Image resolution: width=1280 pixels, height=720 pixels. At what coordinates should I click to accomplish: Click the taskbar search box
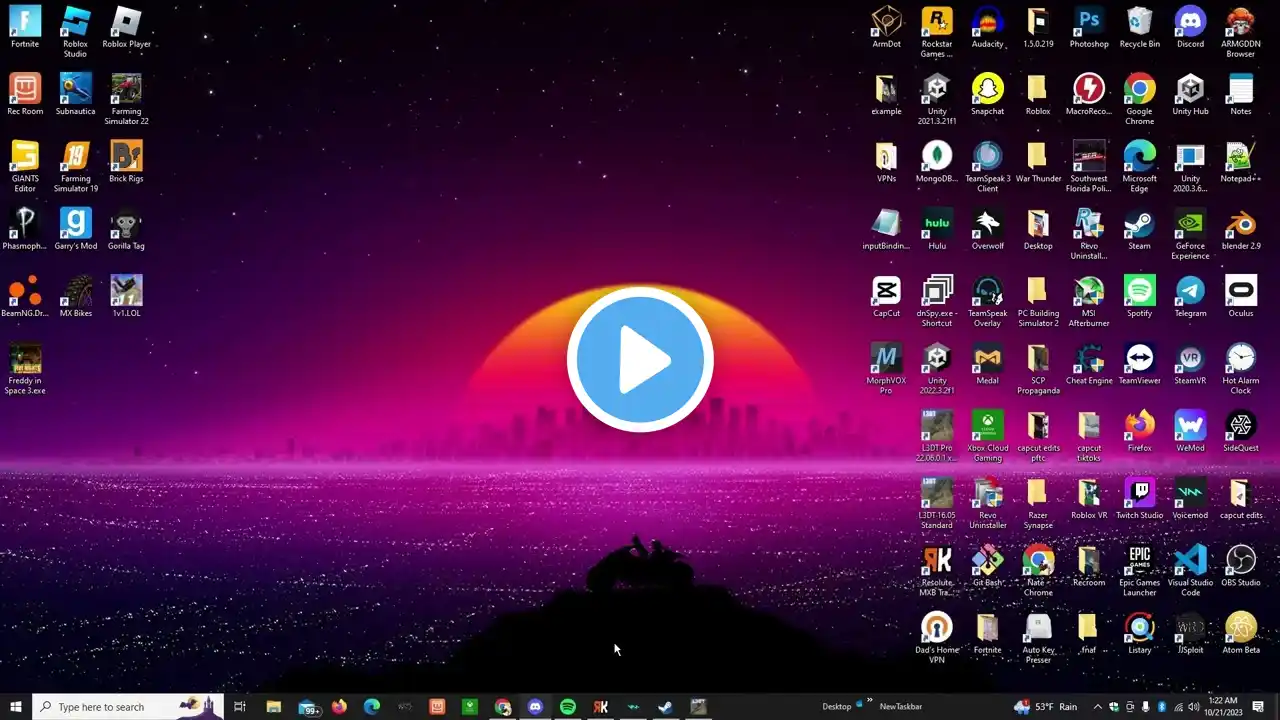coord(128,707)
